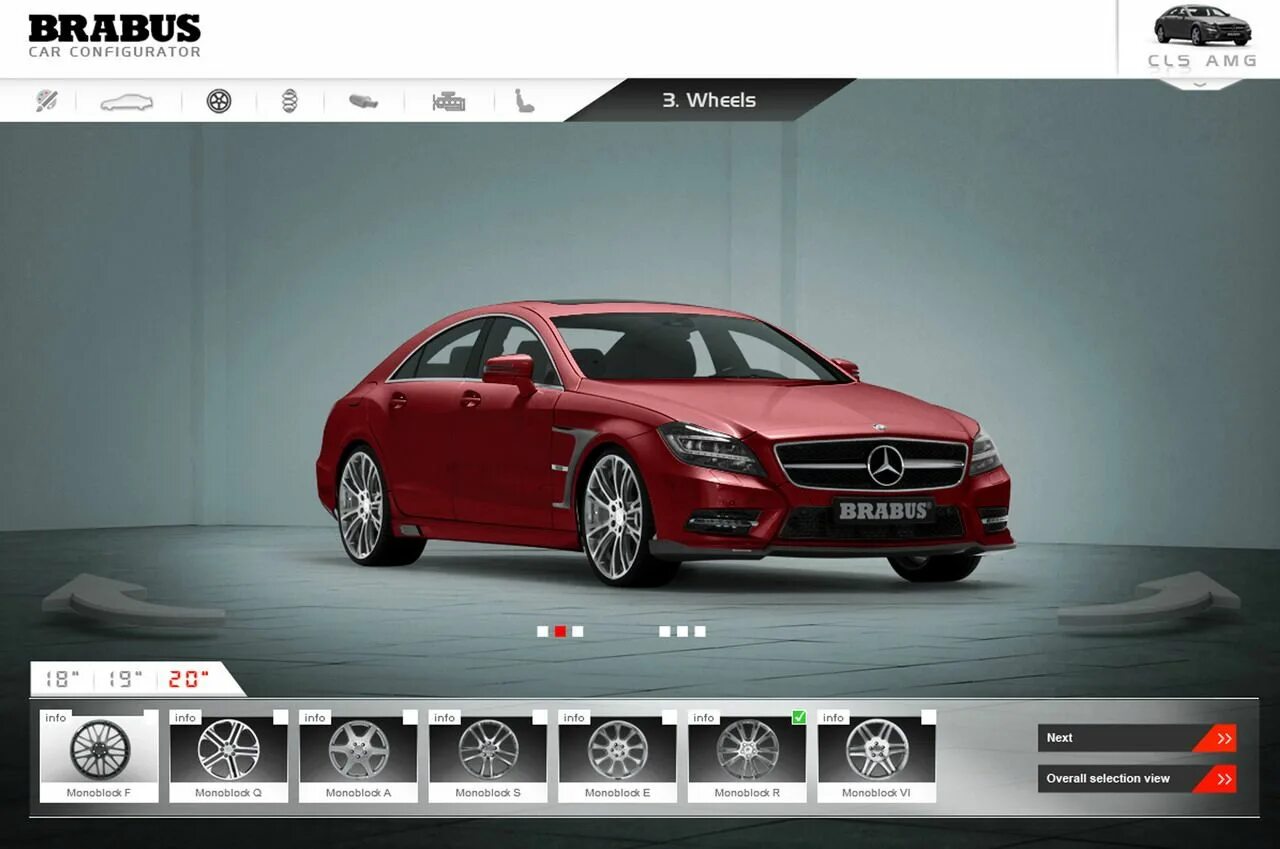Show info for Monoblock F wheel
Viewport: 1280px width, 849px height.
point(56,718)
